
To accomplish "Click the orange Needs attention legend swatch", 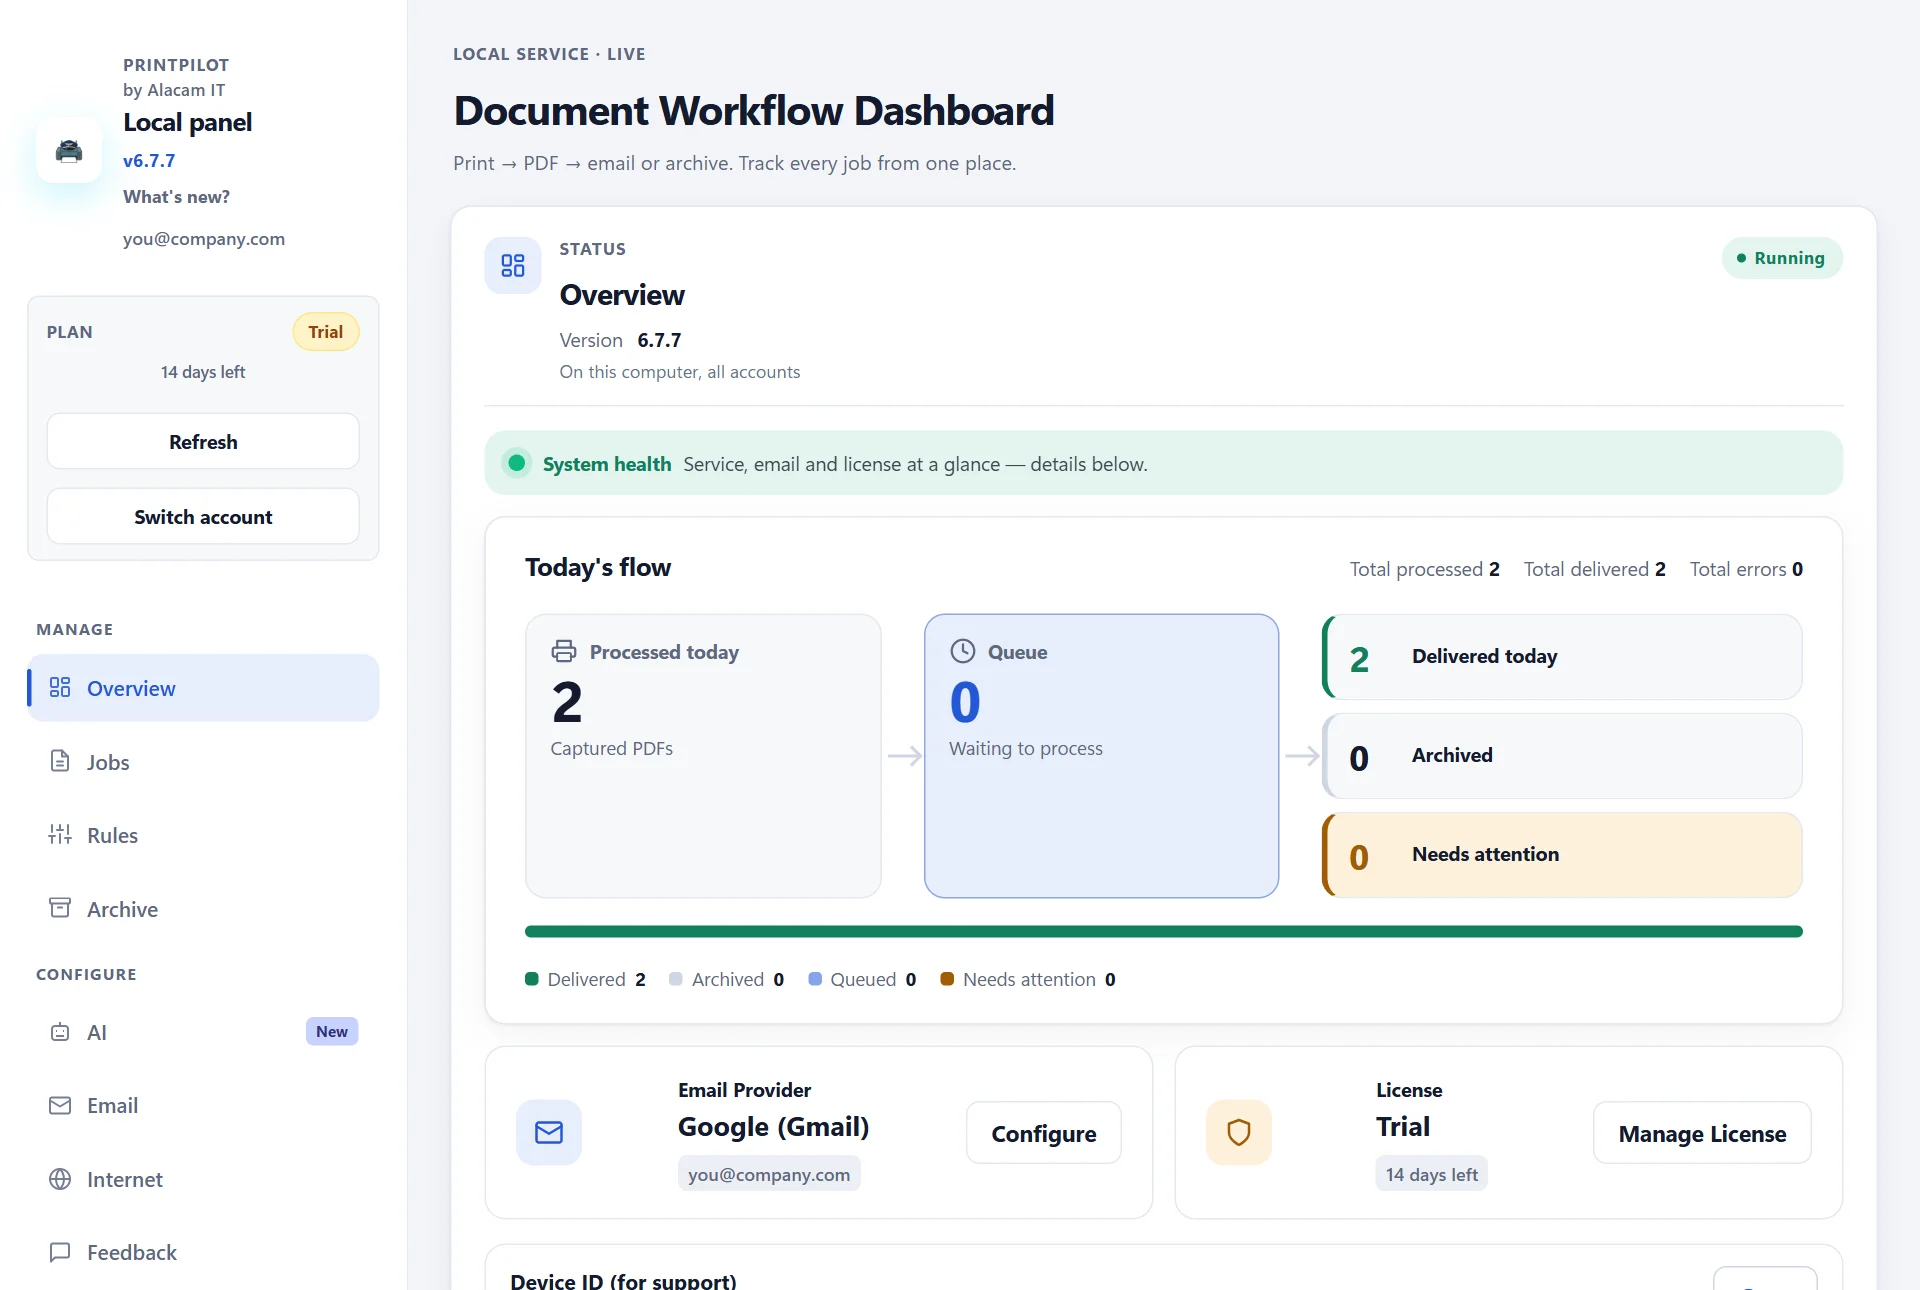I will [x=947, y=979].
